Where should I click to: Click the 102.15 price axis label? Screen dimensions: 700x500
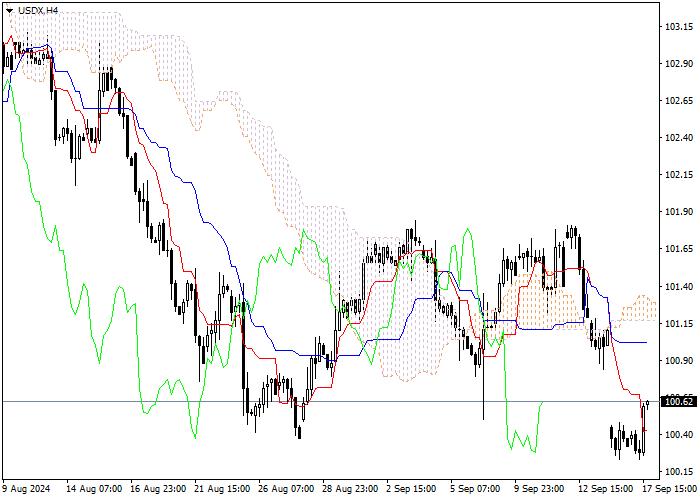[679, 175]
